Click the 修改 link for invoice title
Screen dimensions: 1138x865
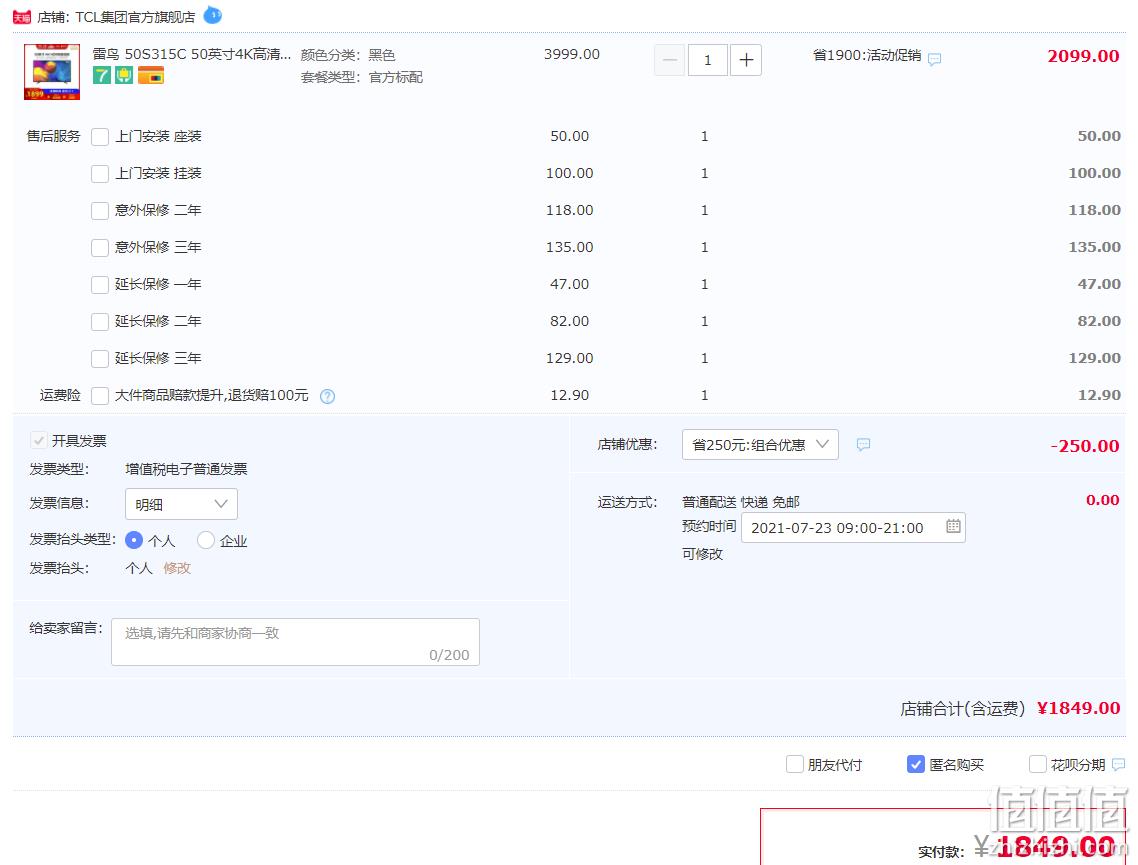(x=177, y=568)
